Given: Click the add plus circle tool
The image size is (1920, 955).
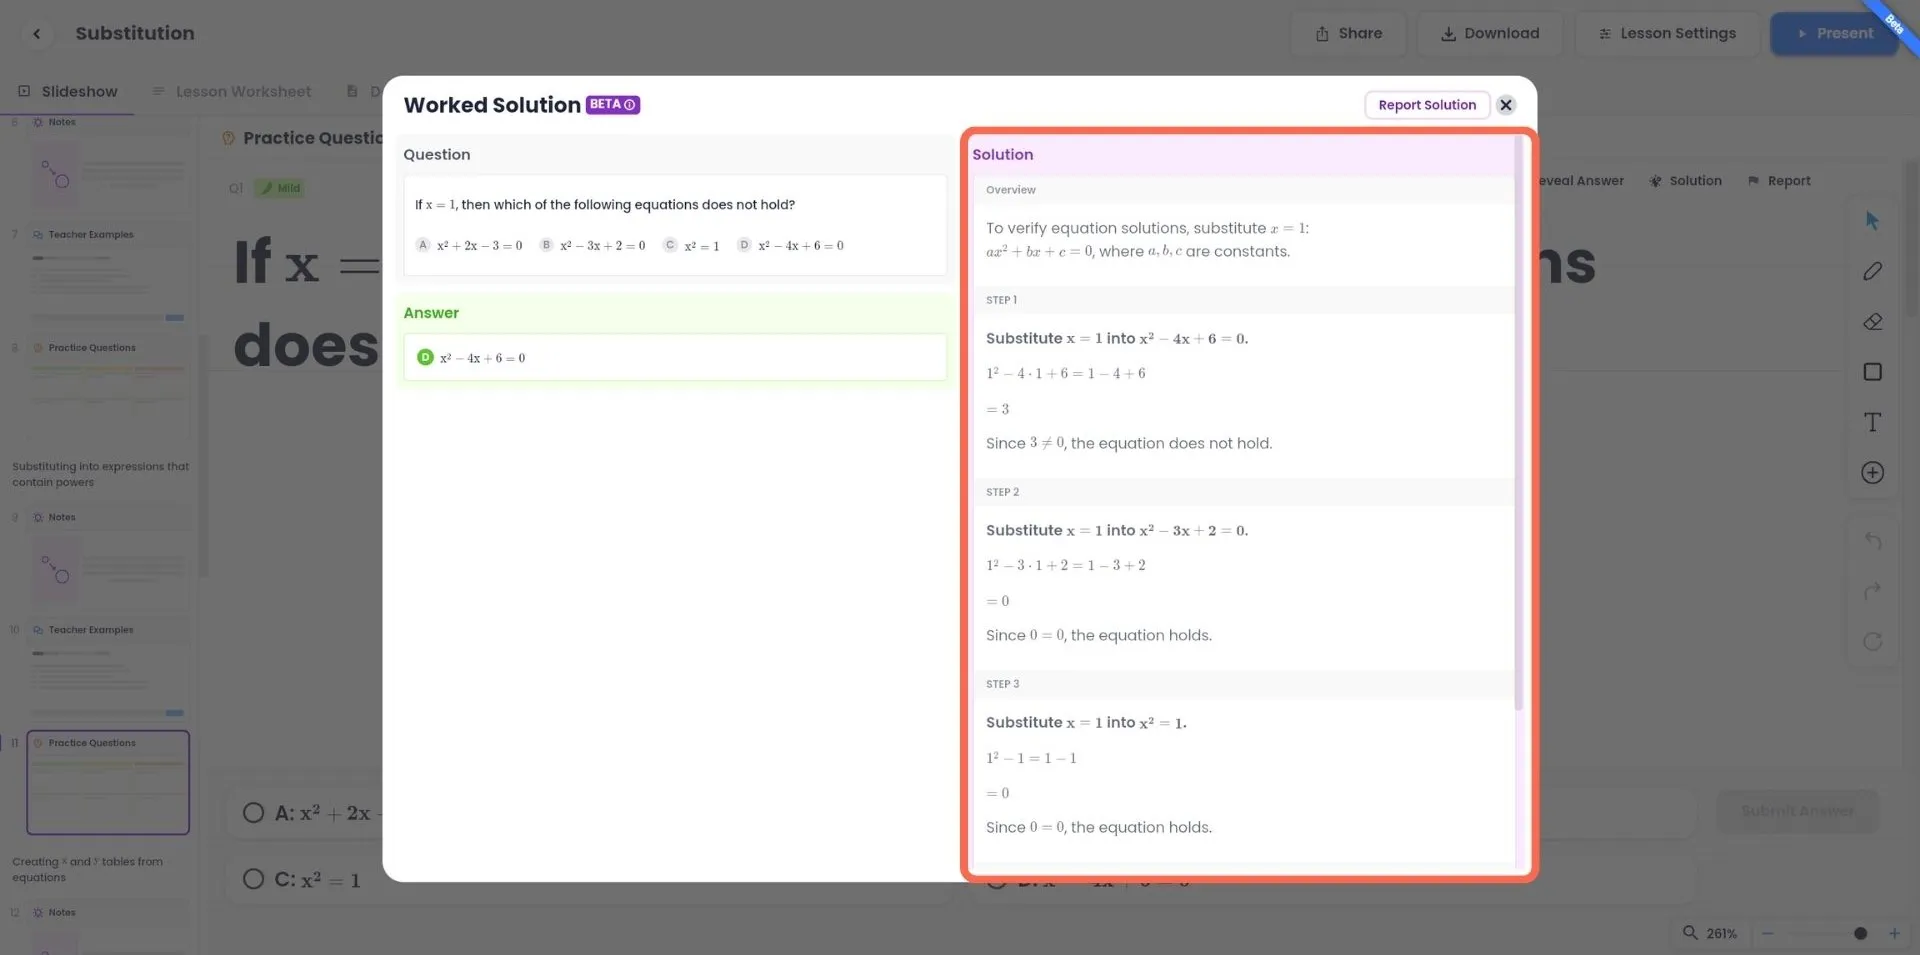Looking at the screenshot, I should (x=1872, y=473).
